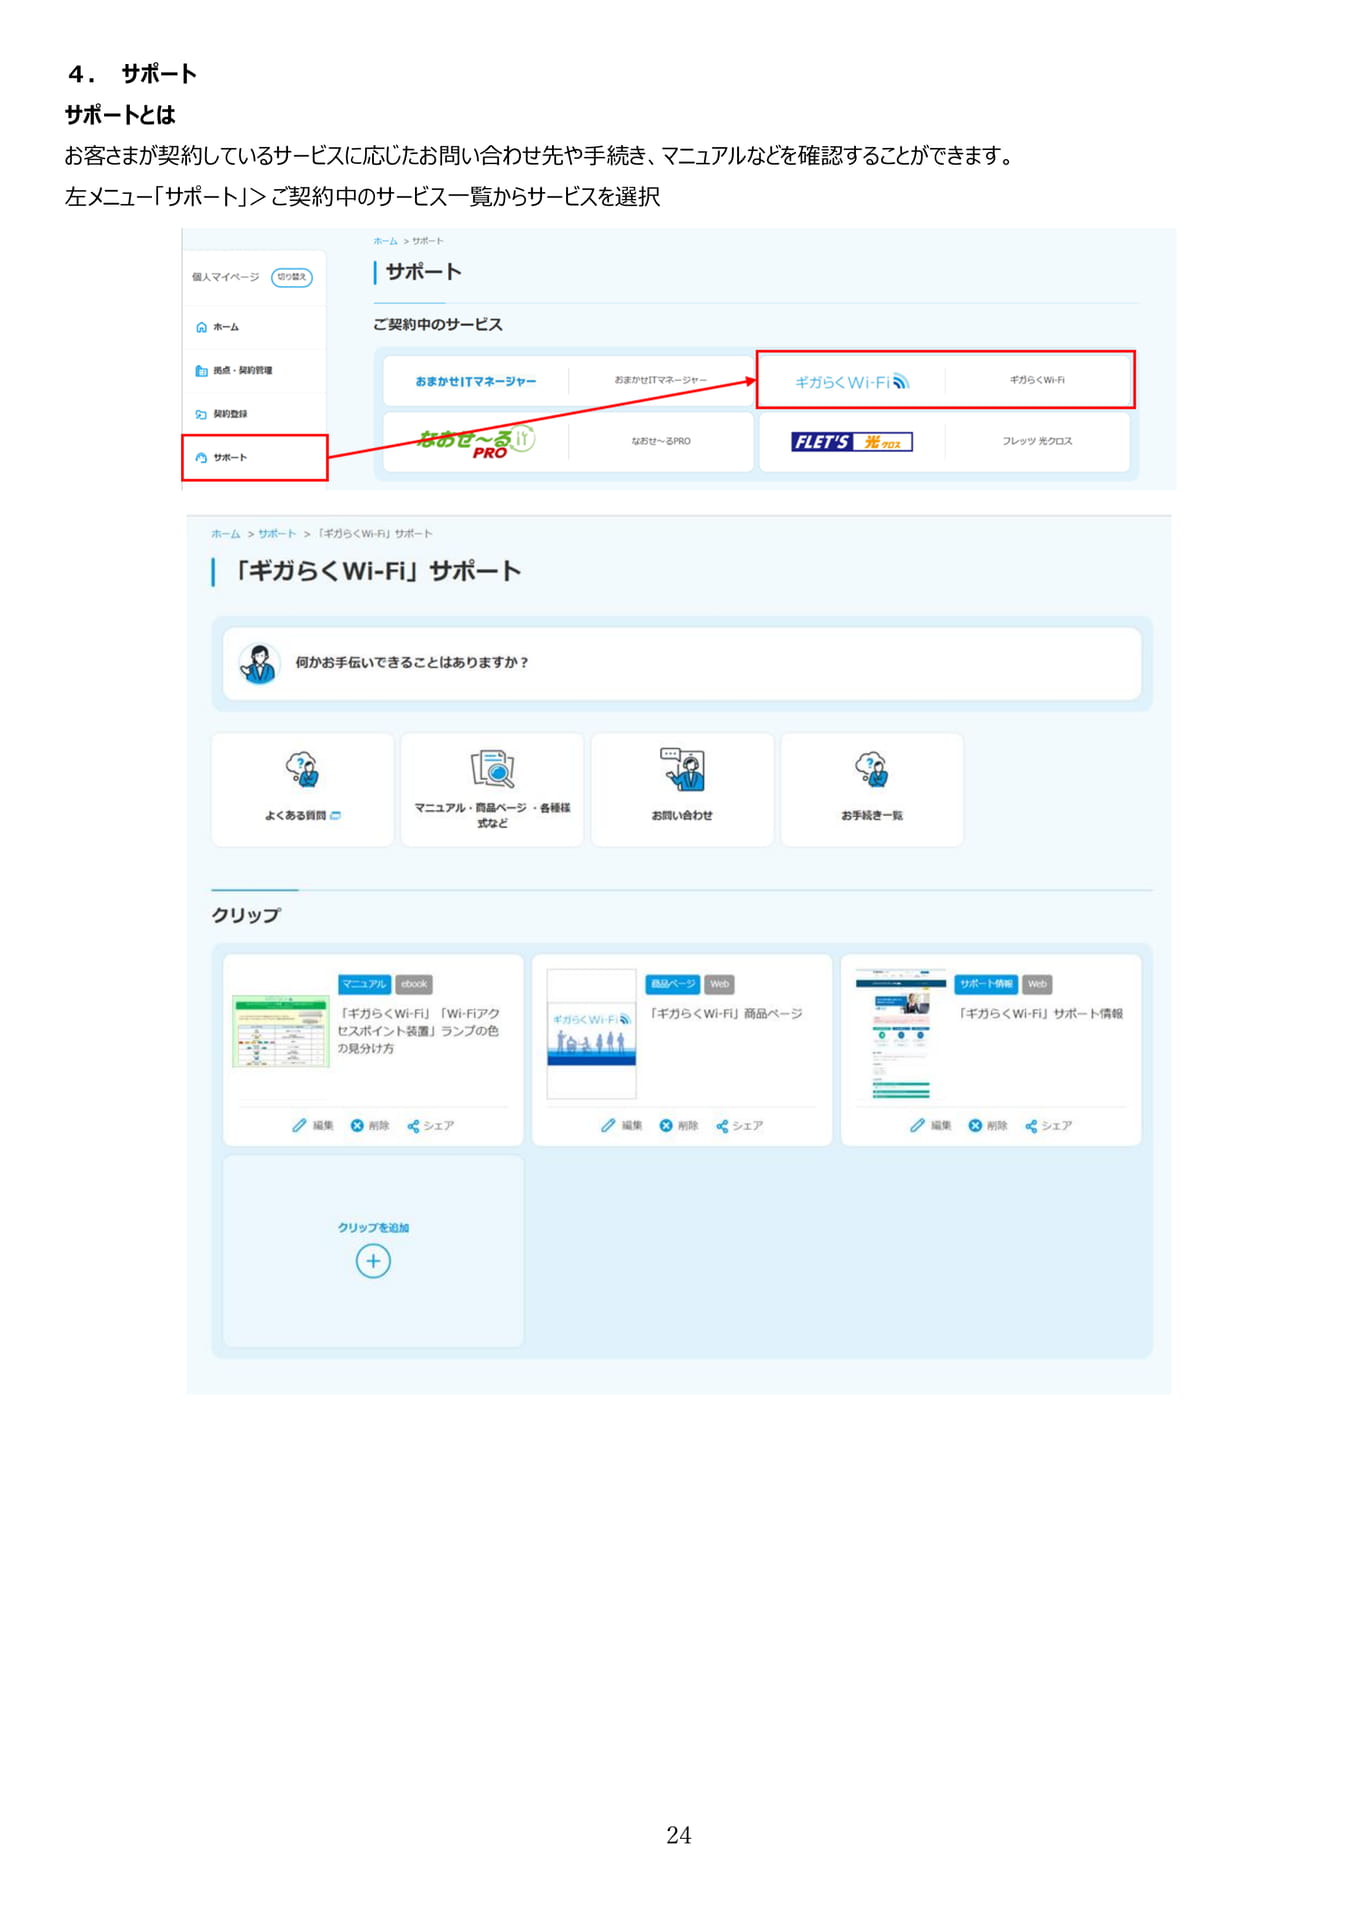
Task: Click the 契約登録 sidebar icon
Action: (201, 414)
